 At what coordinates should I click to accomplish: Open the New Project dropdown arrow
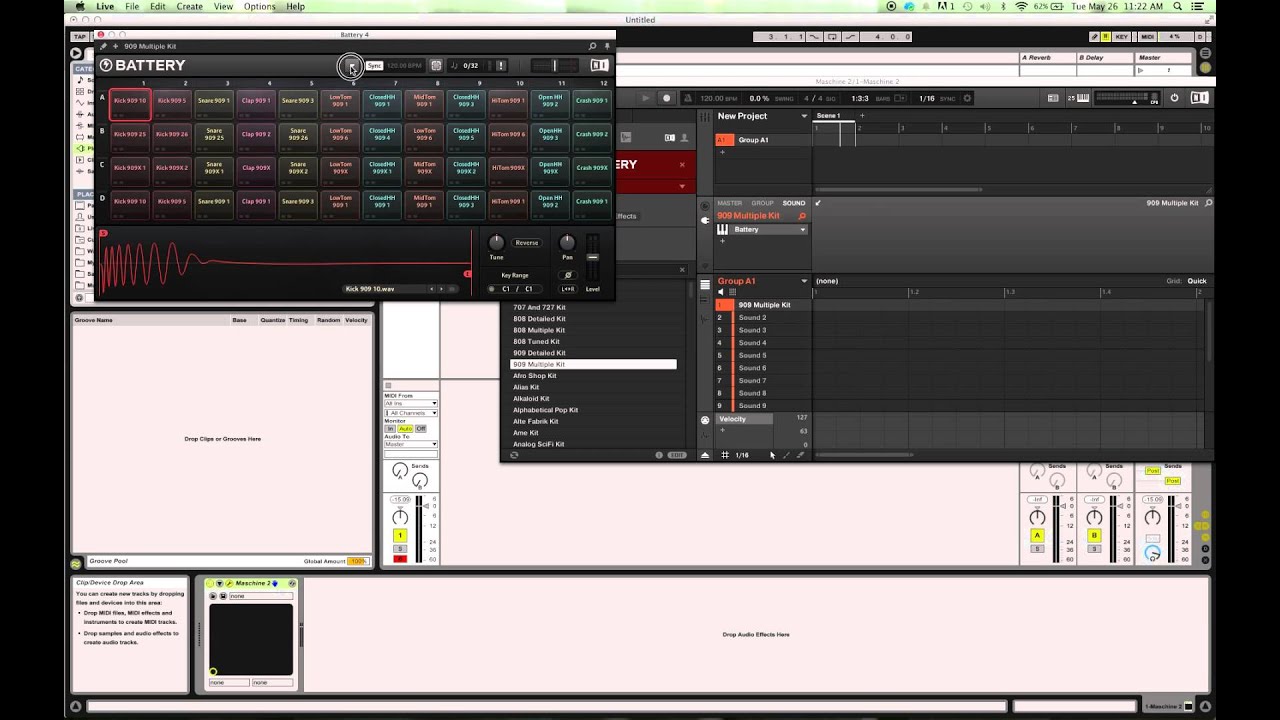coord(803,116)
